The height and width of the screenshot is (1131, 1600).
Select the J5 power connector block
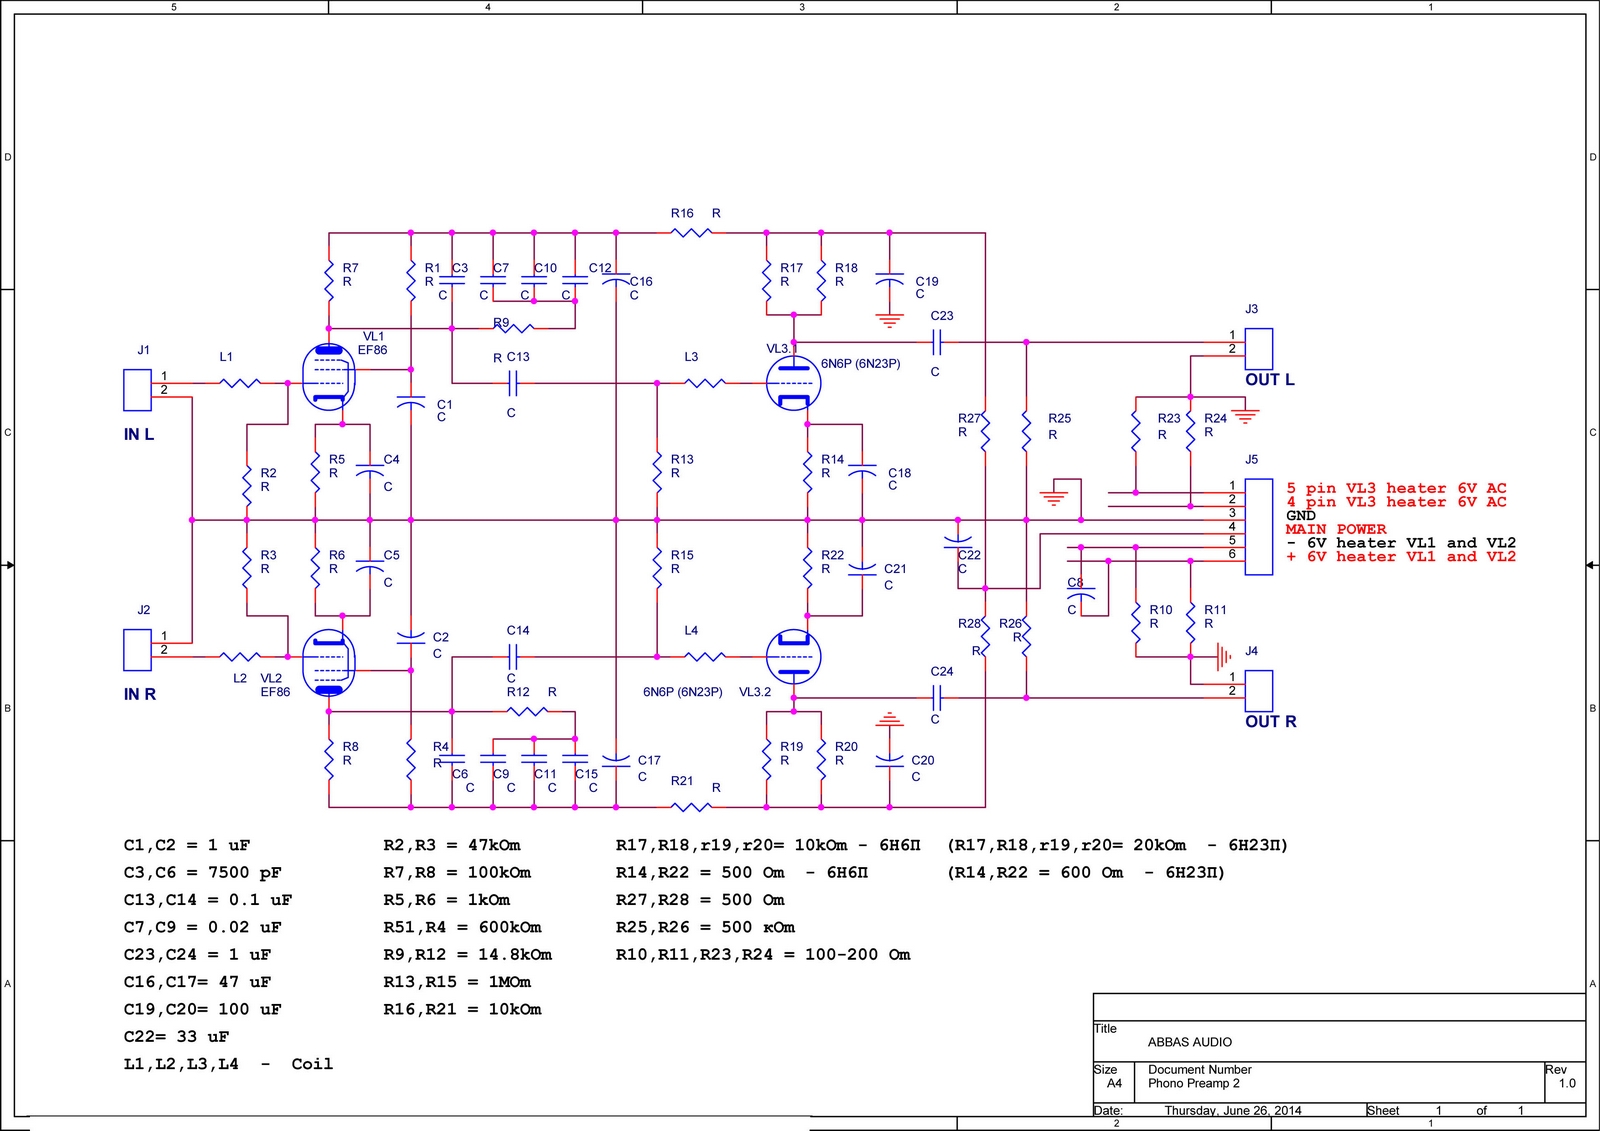[1259, 527]
